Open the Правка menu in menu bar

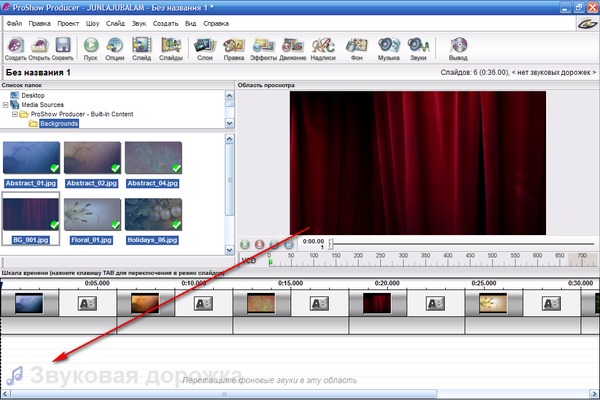tap(39, 23)
